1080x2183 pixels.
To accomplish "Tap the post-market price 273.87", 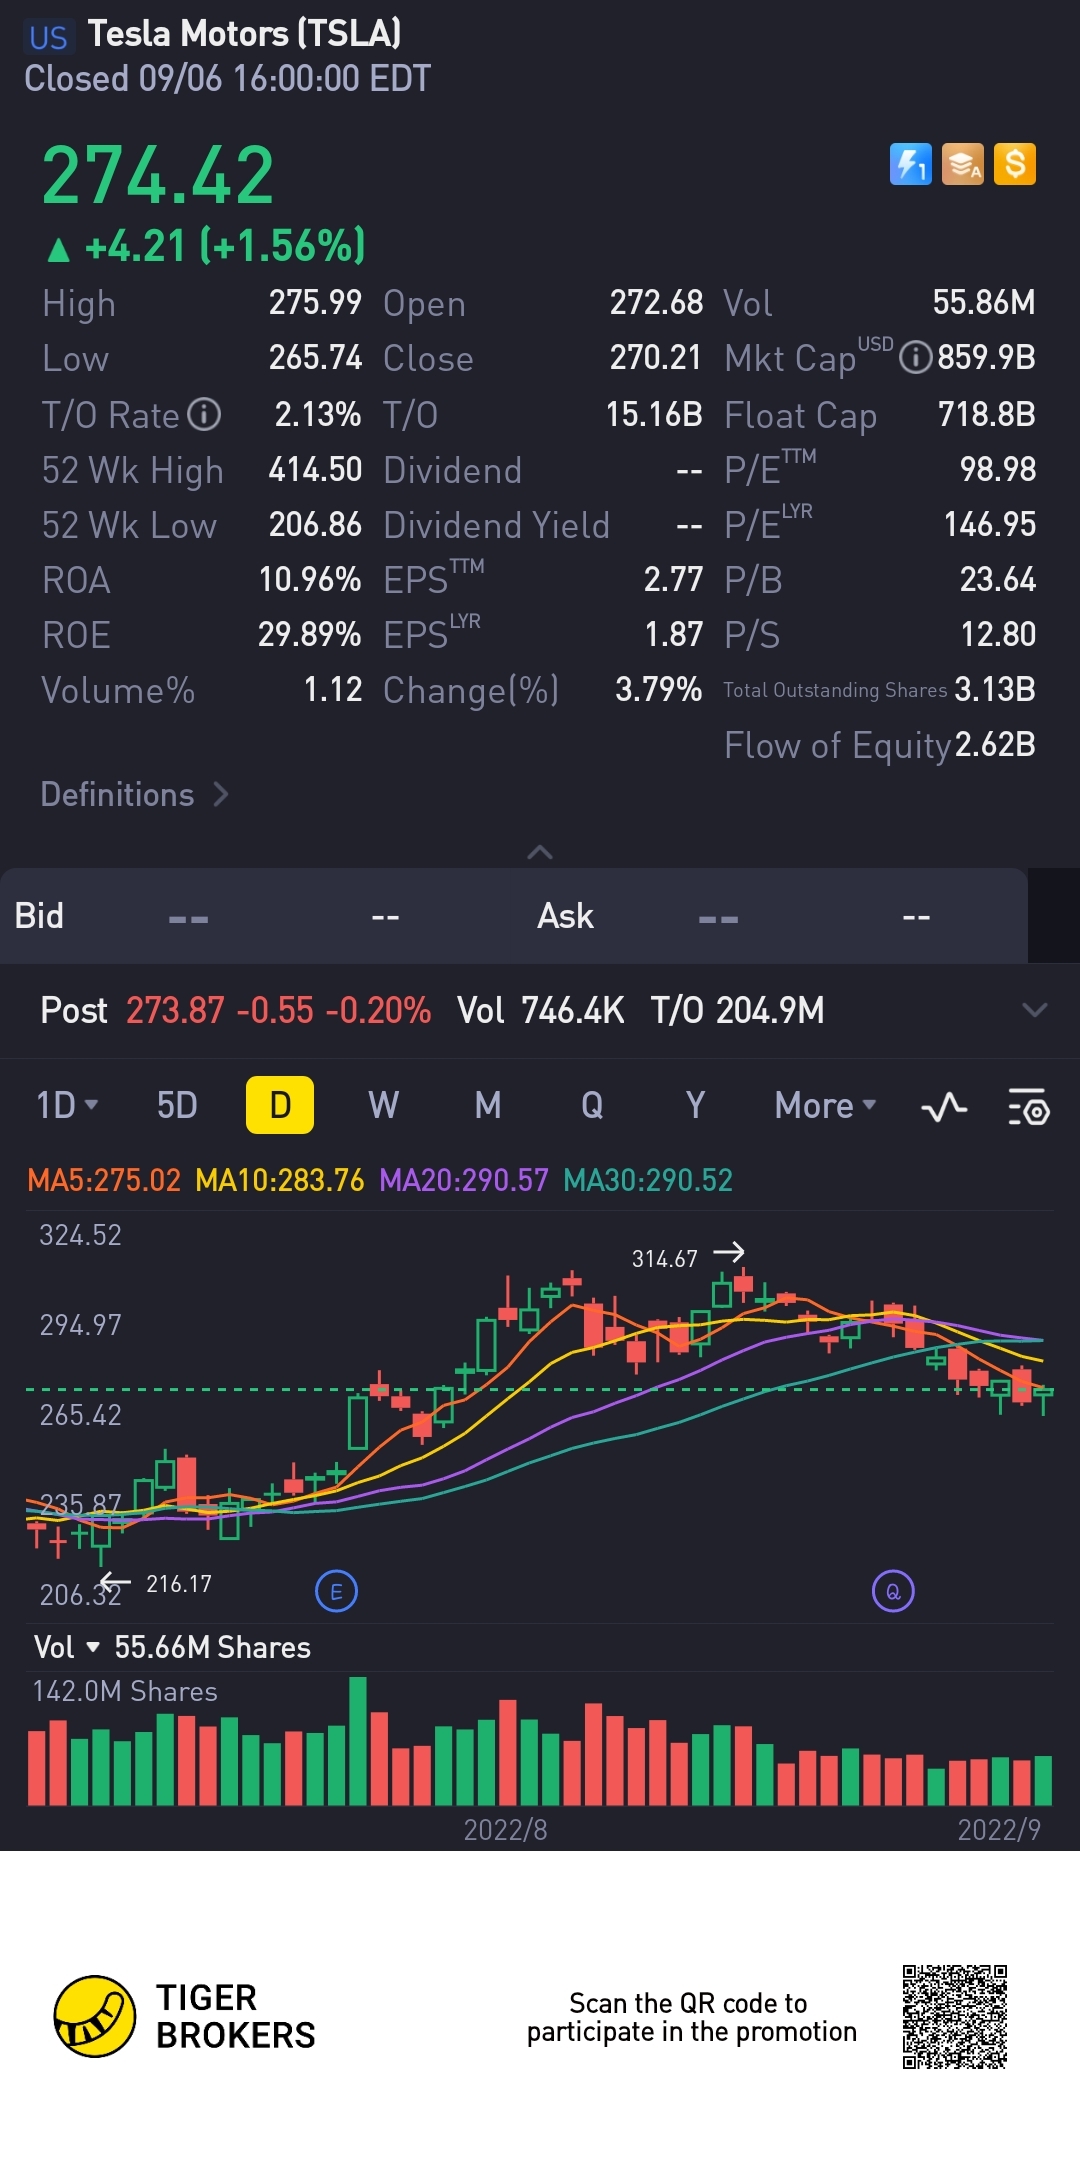I will pyautogui.click(x=175, y=1010).
